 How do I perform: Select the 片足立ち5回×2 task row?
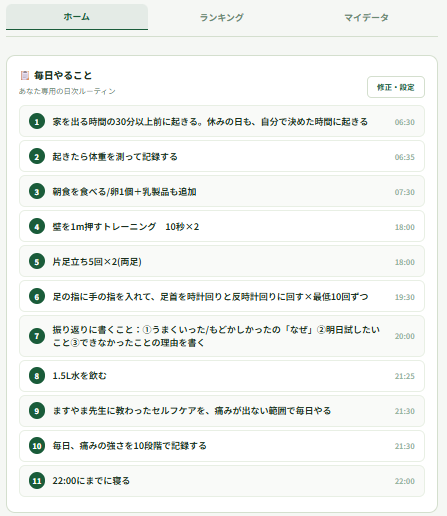tap(222, 261)
